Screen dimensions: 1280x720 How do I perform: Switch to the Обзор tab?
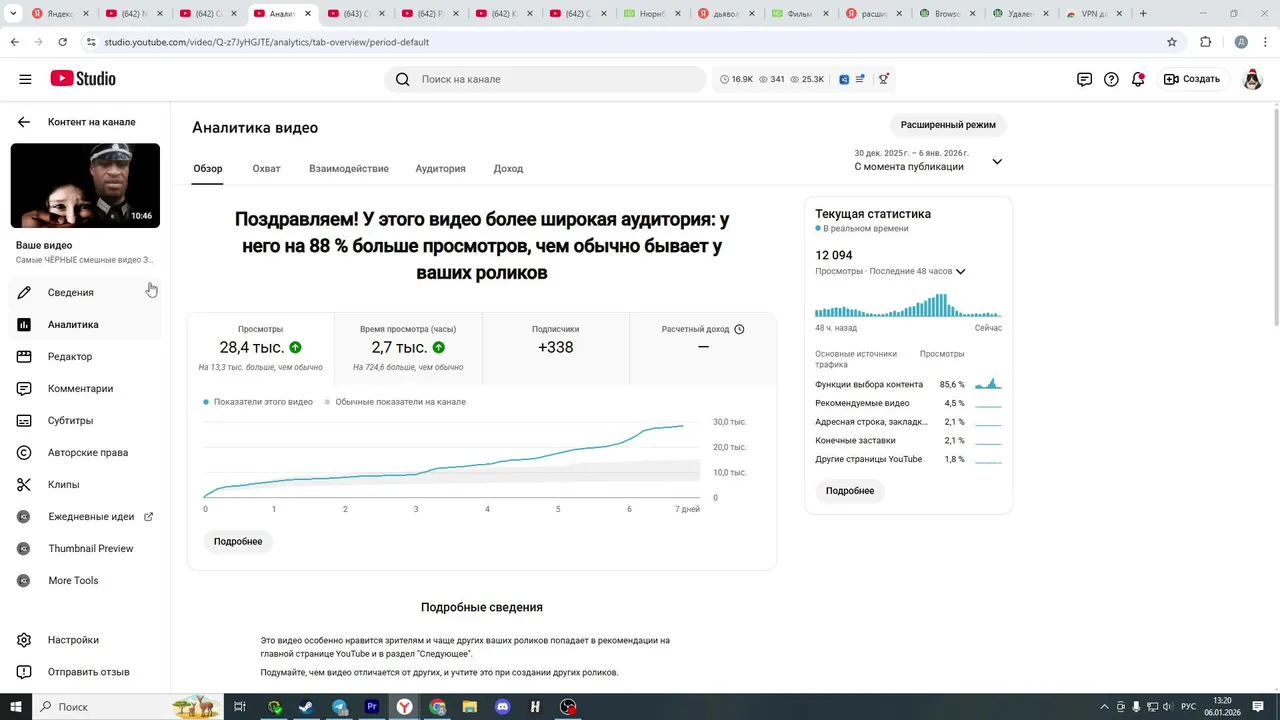[x=208, y=169]
